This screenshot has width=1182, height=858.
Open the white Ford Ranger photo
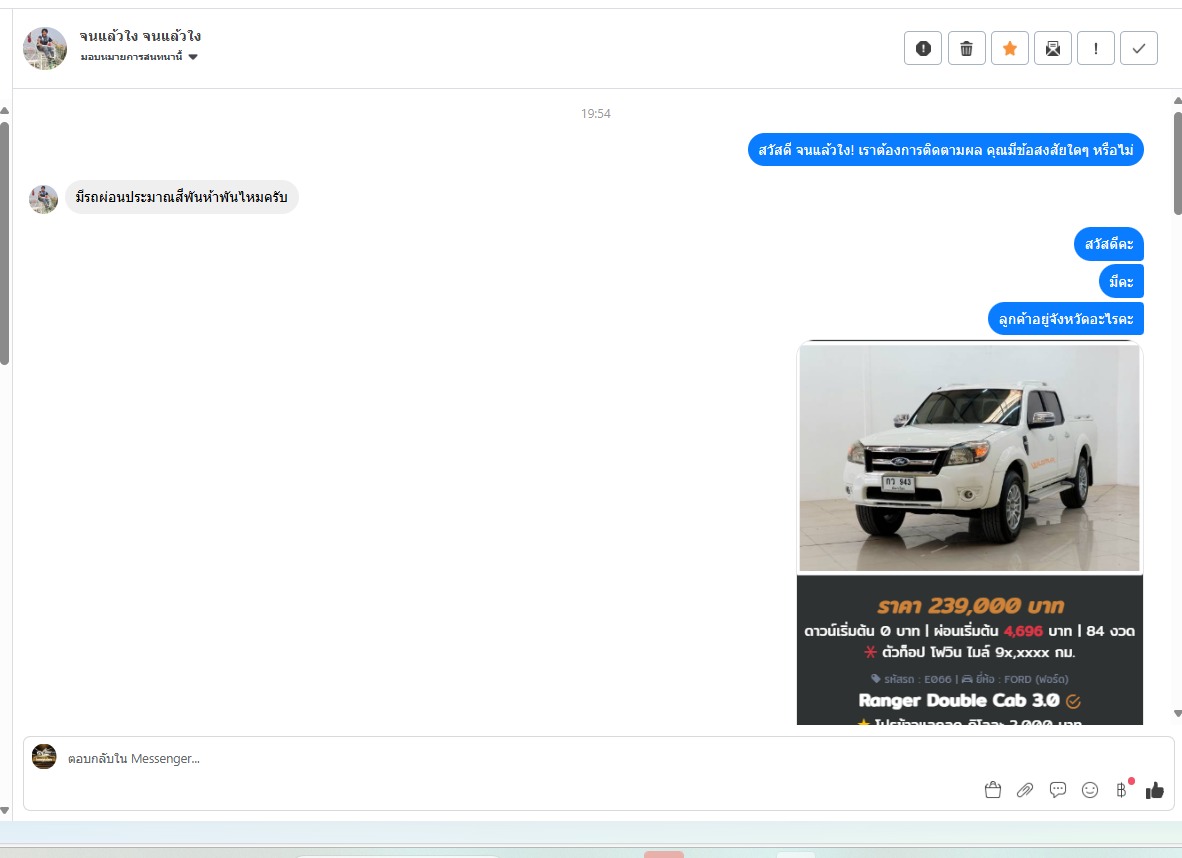click(x=969, y=458)
